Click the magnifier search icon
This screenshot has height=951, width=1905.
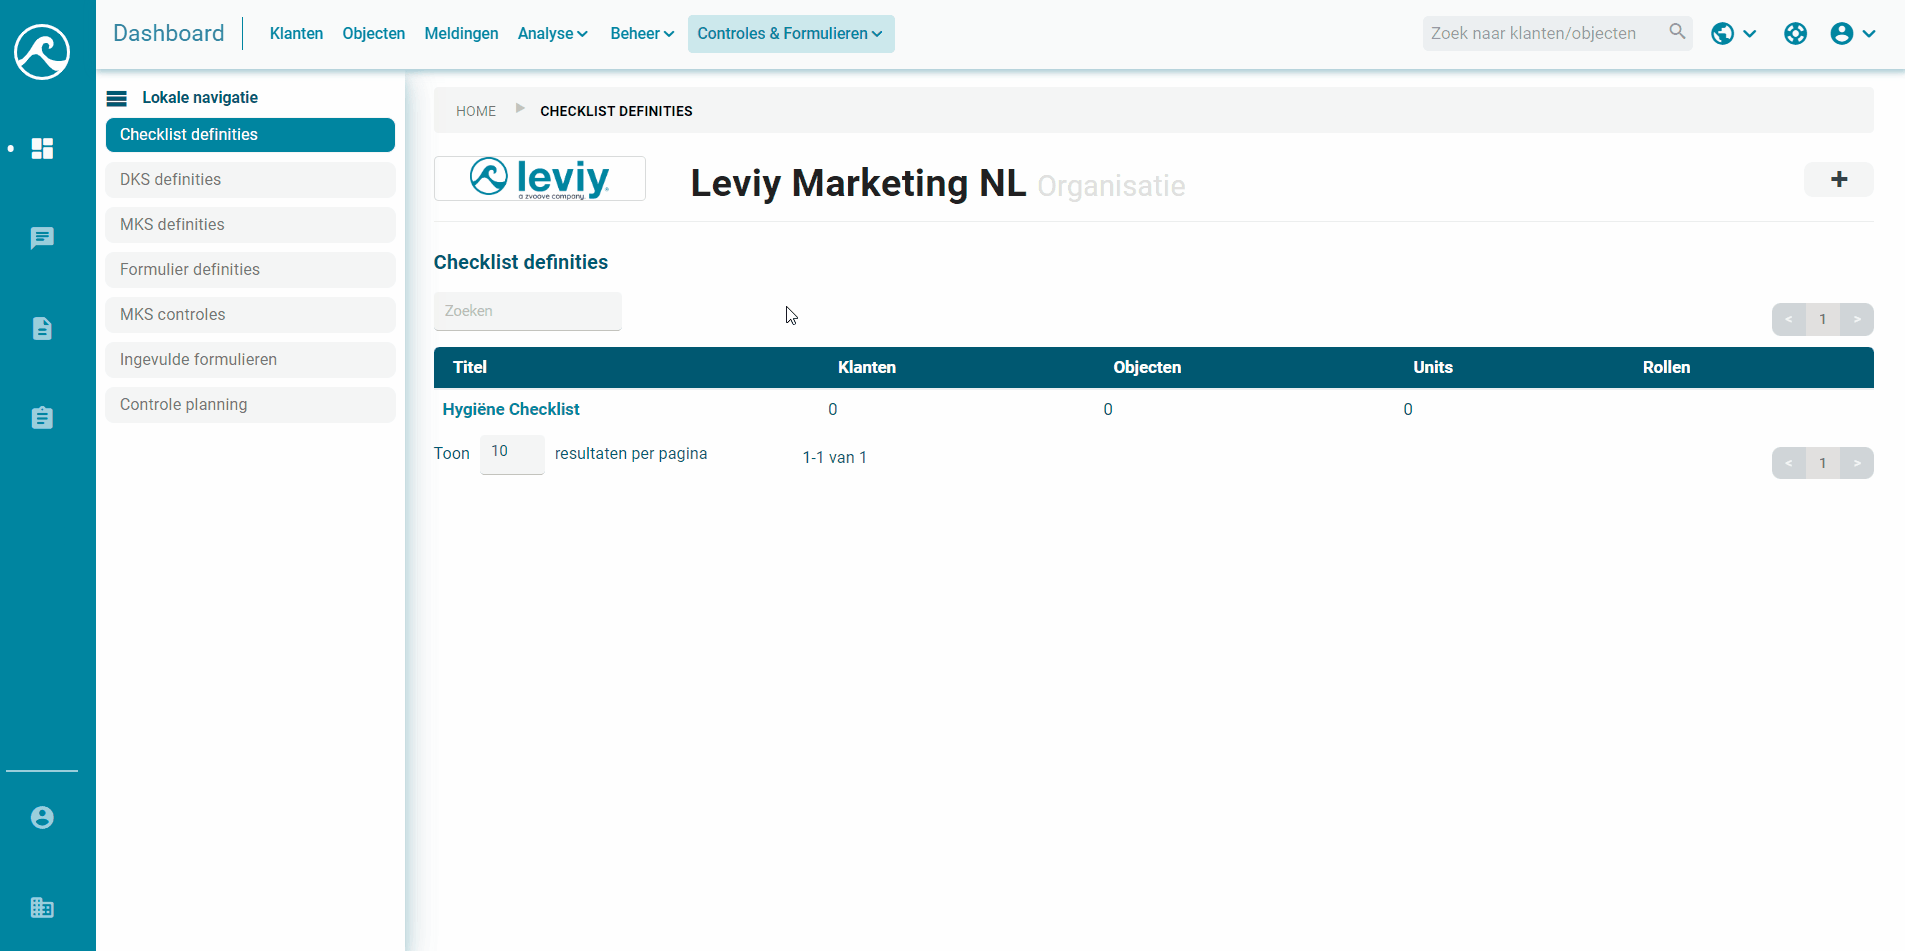pyautogui.click(x=1677, y=32)
